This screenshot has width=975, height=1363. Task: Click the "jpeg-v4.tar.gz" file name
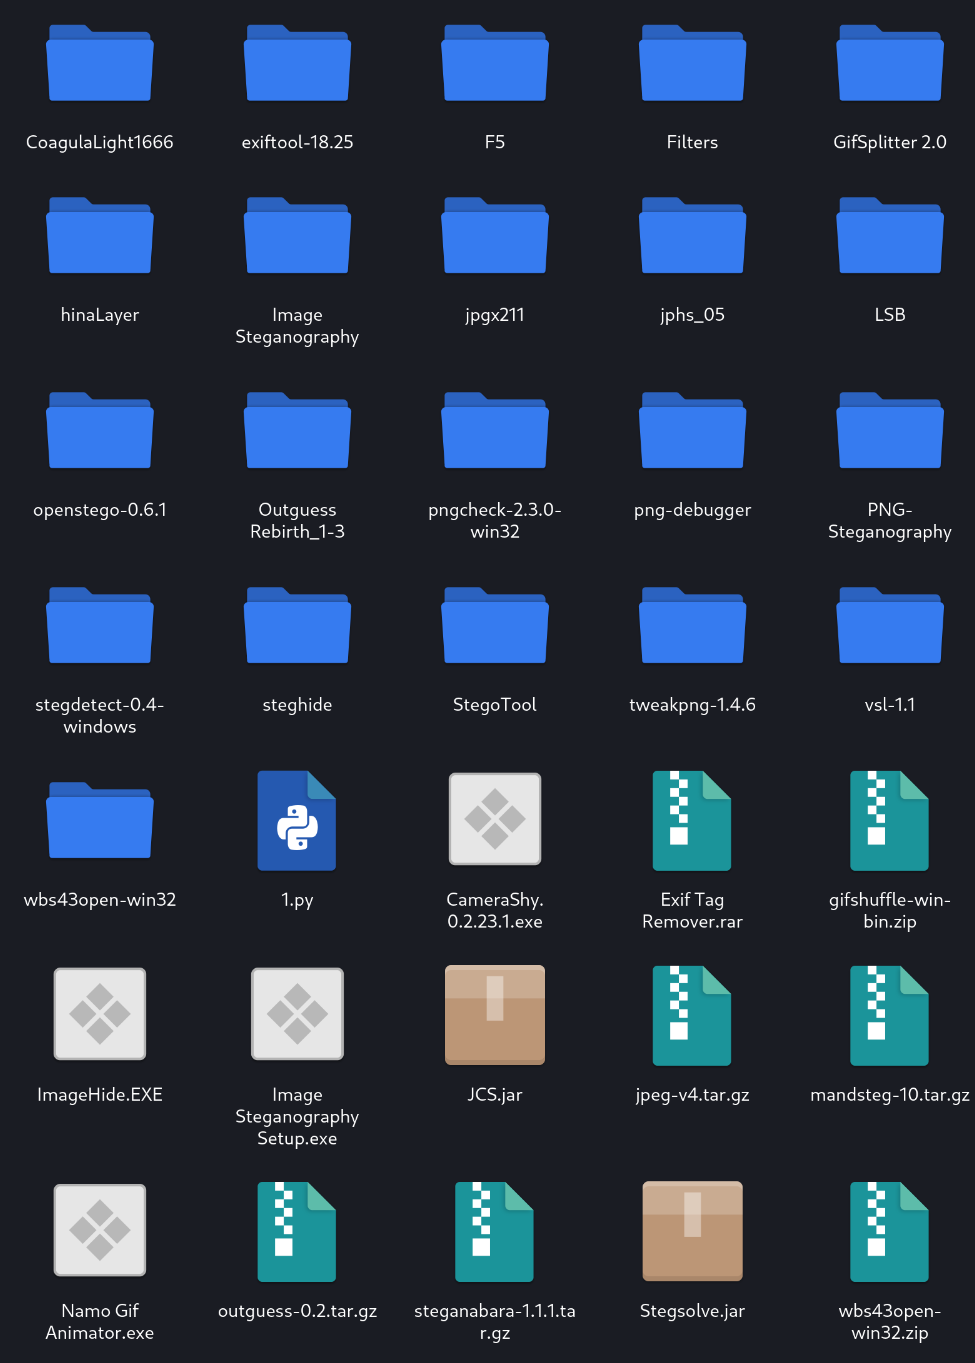point(692,1095)
